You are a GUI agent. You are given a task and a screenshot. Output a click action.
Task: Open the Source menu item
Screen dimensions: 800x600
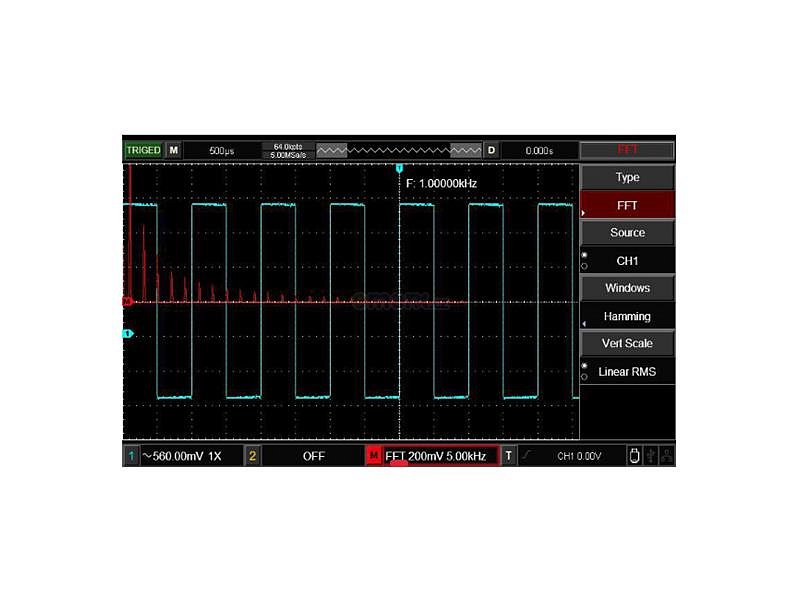[x=627, y=232]
